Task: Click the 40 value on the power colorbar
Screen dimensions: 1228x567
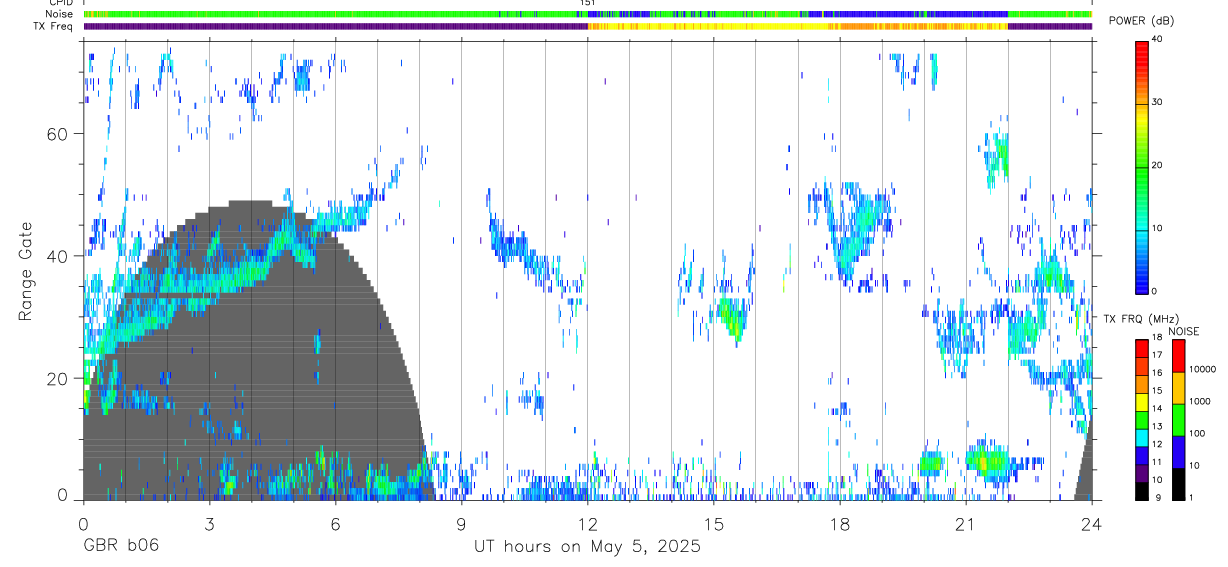Action: (1159, 40)
